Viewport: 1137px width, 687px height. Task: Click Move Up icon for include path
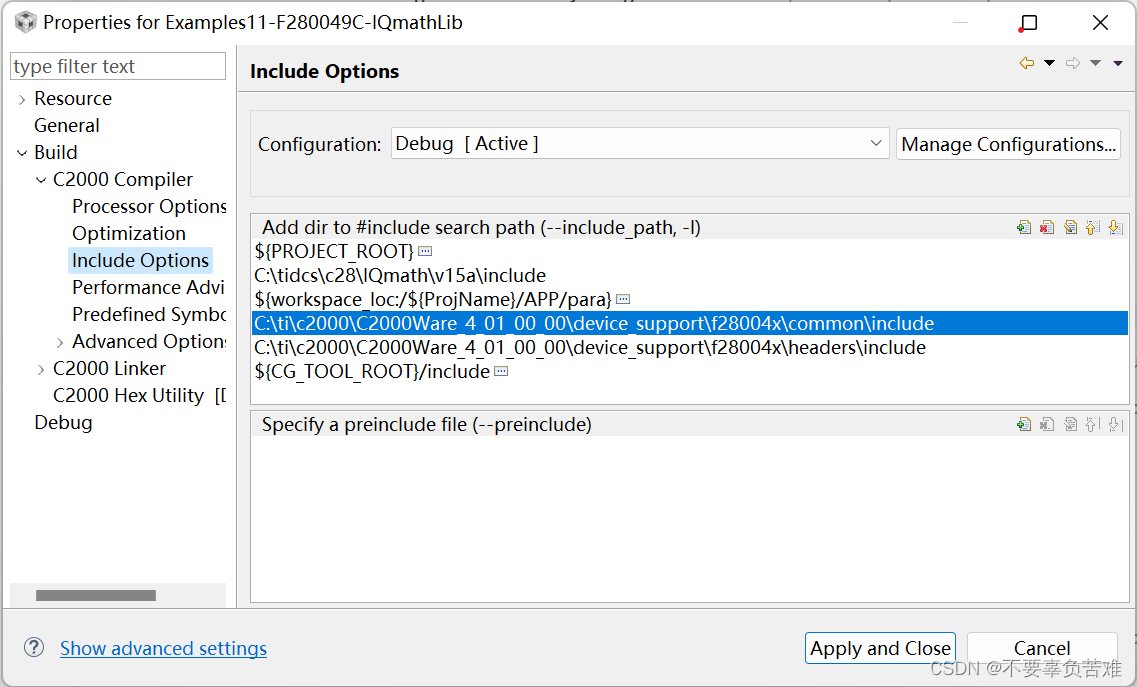(x=1093, y=228)
